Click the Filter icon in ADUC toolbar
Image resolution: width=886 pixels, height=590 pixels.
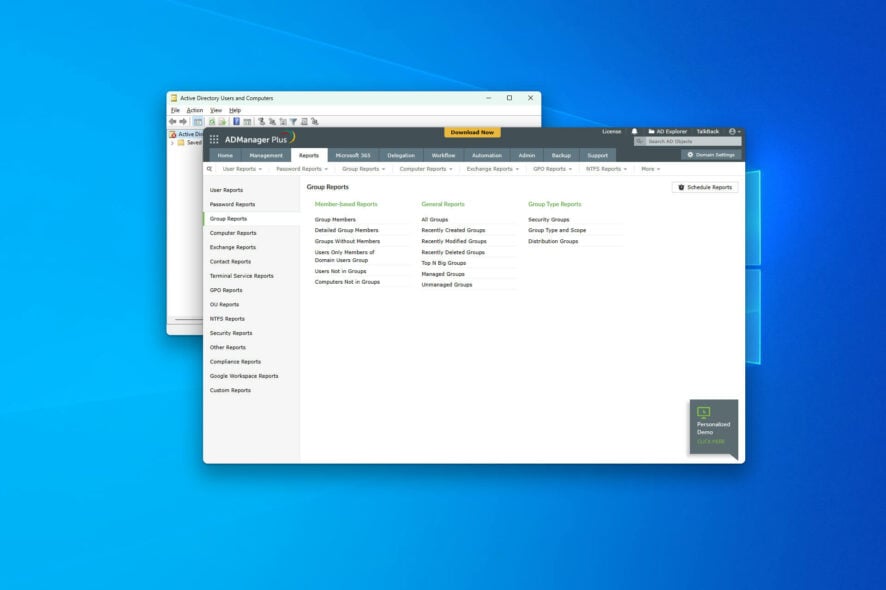coord(293,120)
